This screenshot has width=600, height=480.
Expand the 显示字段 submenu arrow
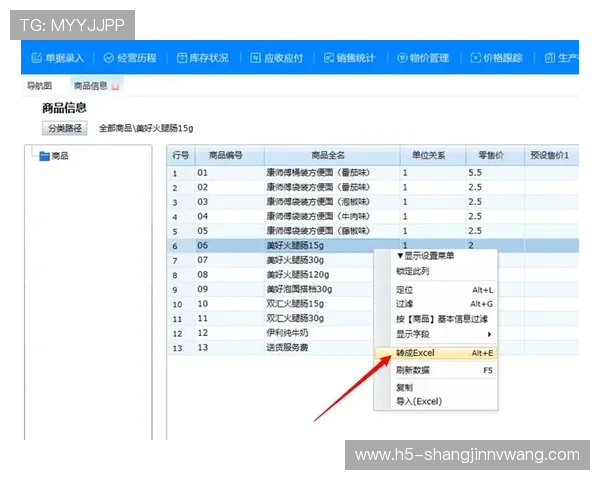(489, 334)
